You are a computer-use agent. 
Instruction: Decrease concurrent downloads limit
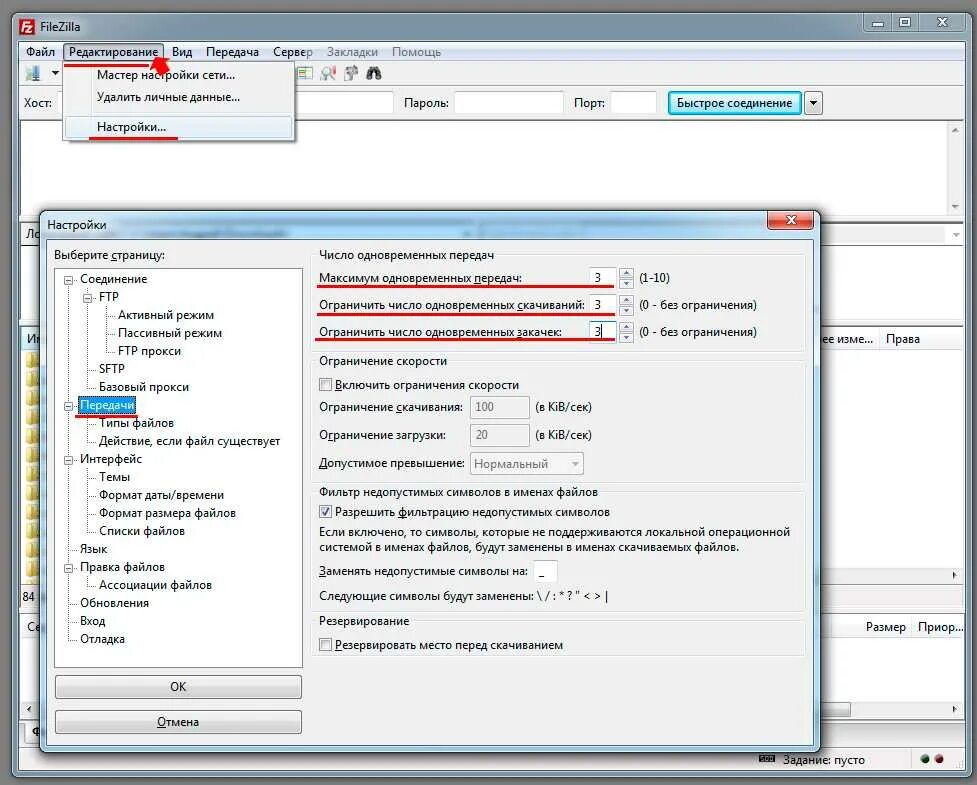pyautogui.click(x=627, y=310)
